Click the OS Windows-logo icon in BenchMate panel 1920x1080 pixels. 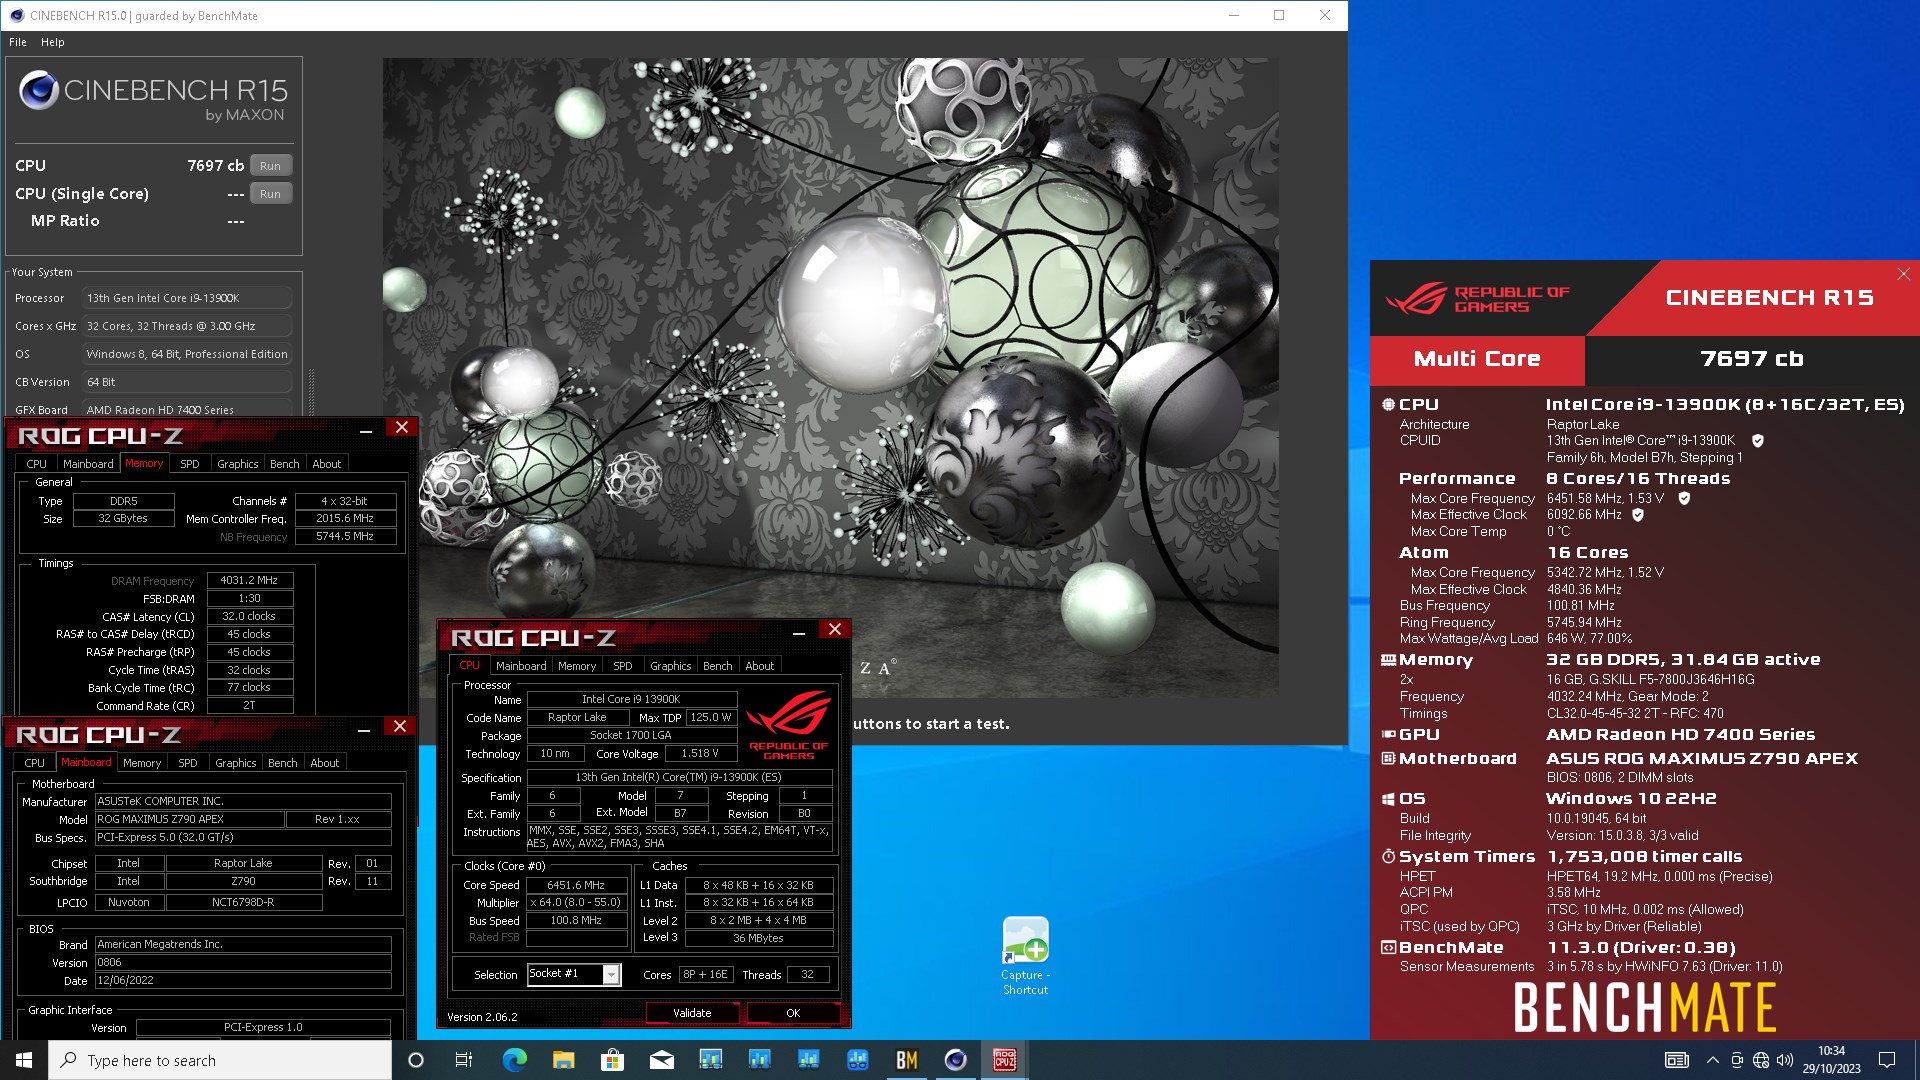(1388, 799)
